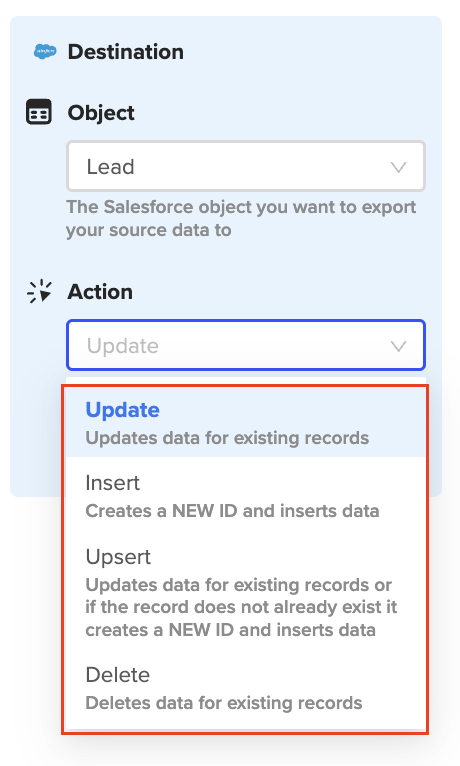Click 'Creates a NEW ID and inserts data'
This screenshot has height=766, width=460.
[x=232, y=511]
